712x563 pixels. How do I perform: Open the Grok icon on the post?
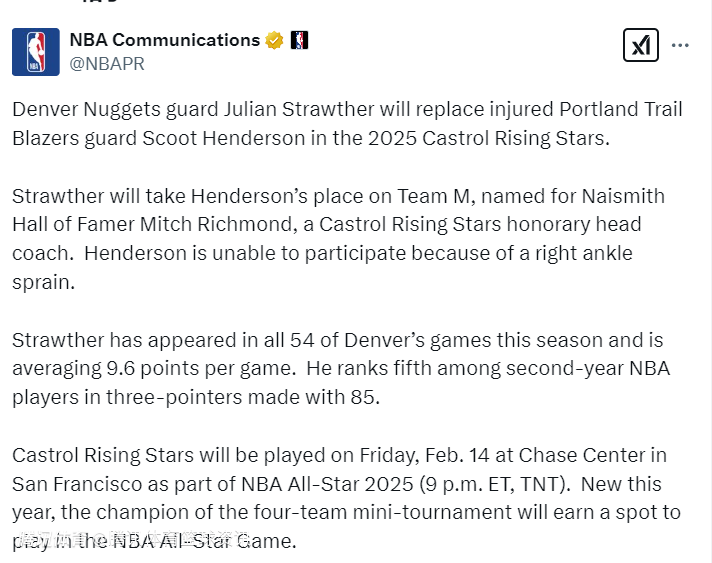(x=640, y=45)
